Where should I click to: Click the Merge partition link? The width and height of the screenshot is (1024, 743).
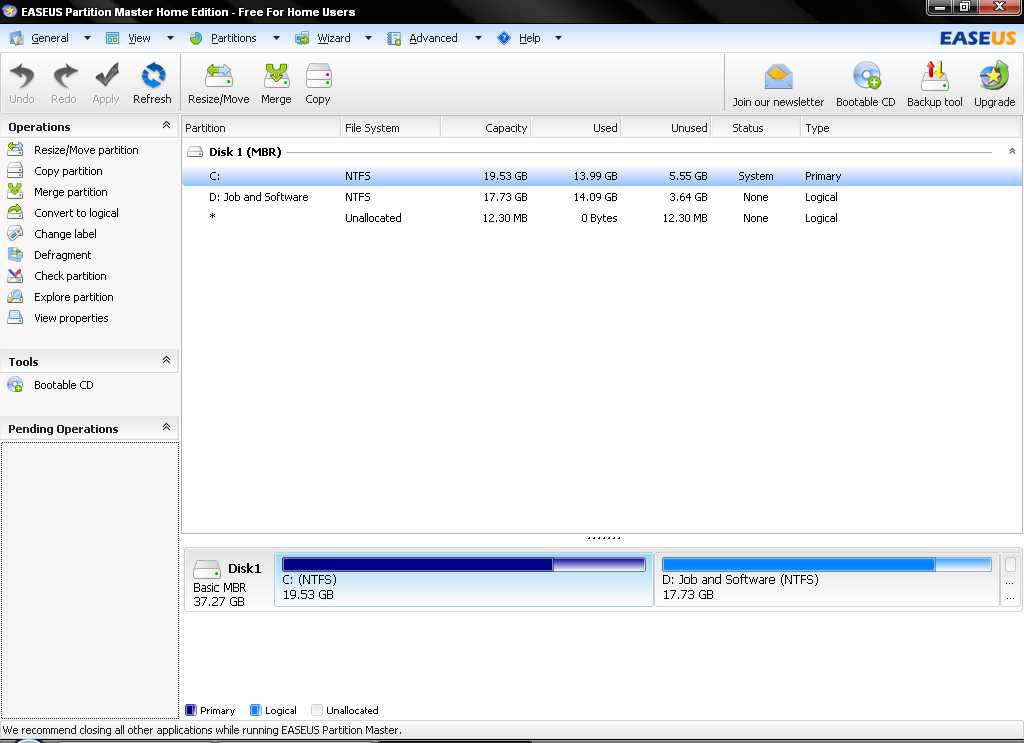click(x=71, y=191)
